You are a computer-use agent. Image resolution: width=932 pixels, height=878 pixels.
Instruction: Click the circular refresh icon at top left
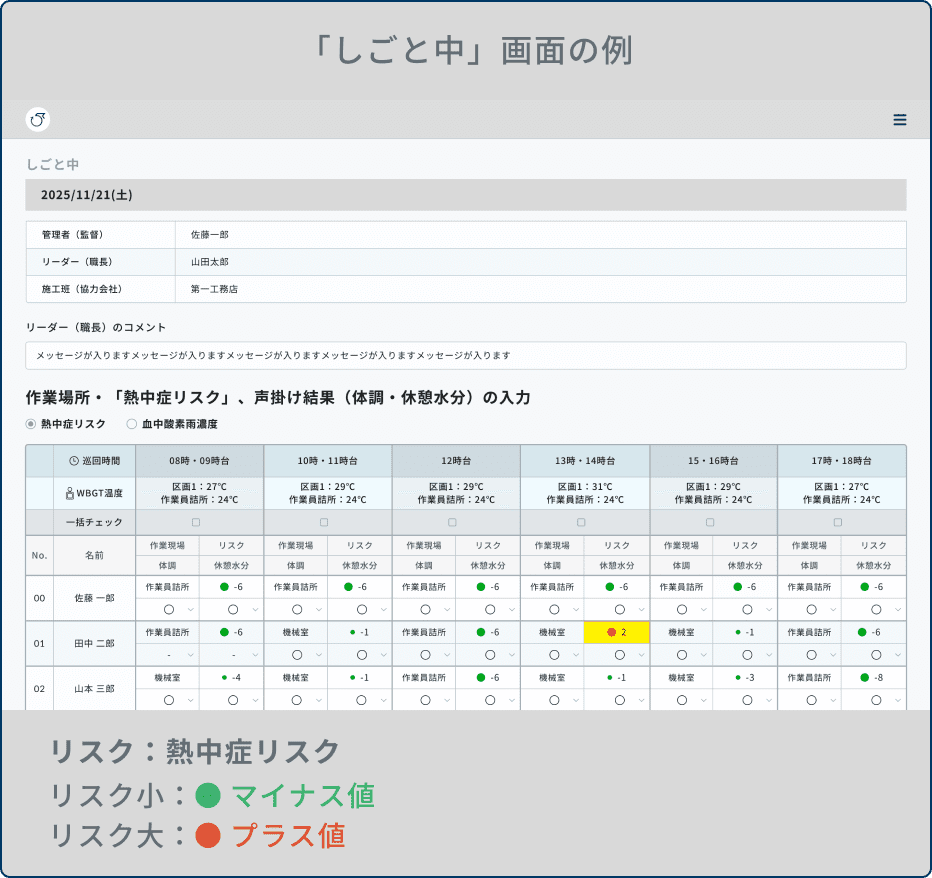tap(37, 120)
